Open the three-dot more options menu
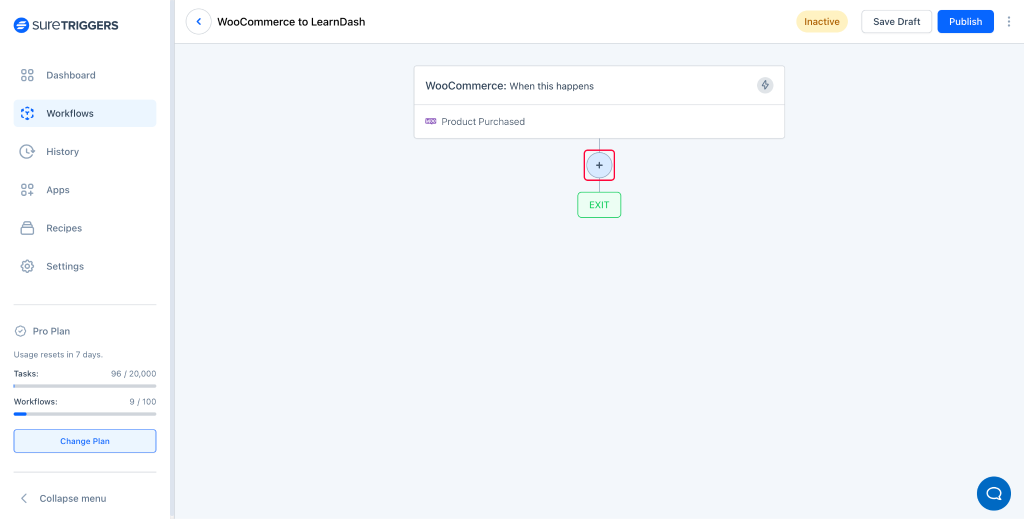This screenshot has width=1024, height=519. [1009, 22]
